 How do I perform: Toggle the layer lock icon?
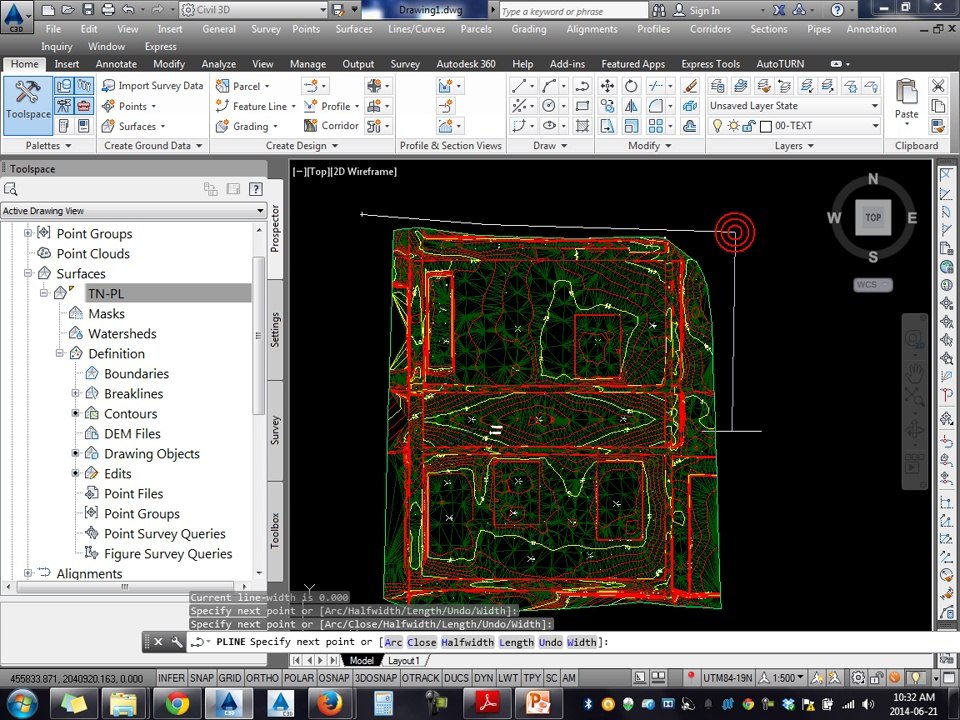click(749, 126)
